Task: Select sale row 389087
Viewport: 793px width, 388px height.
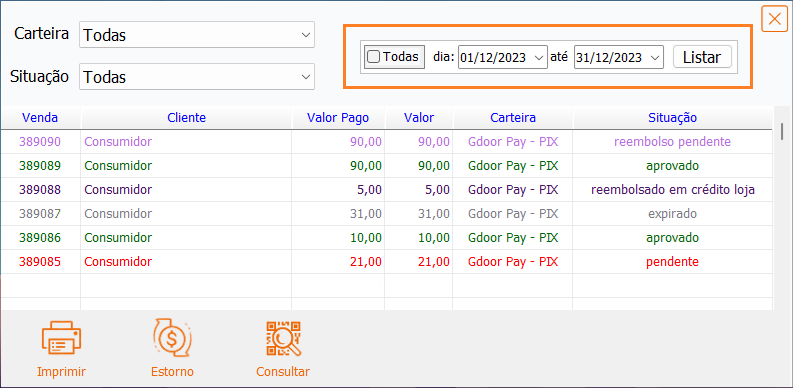Action: click(386, 213)
